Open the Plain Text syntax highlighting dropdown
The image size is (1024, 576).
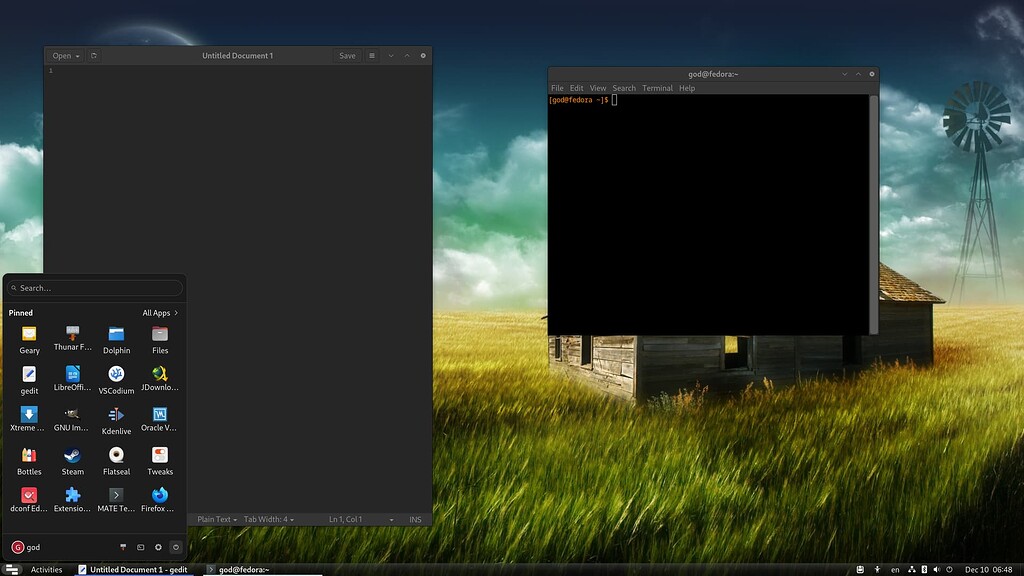point(217,519)
